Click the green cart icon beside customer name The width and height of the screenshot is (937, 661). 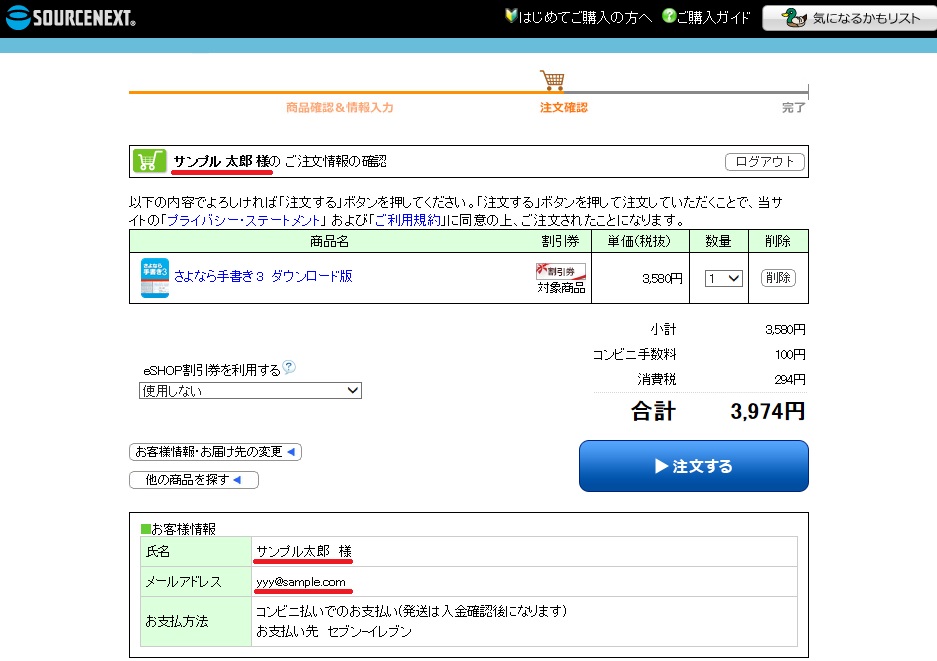149,161
